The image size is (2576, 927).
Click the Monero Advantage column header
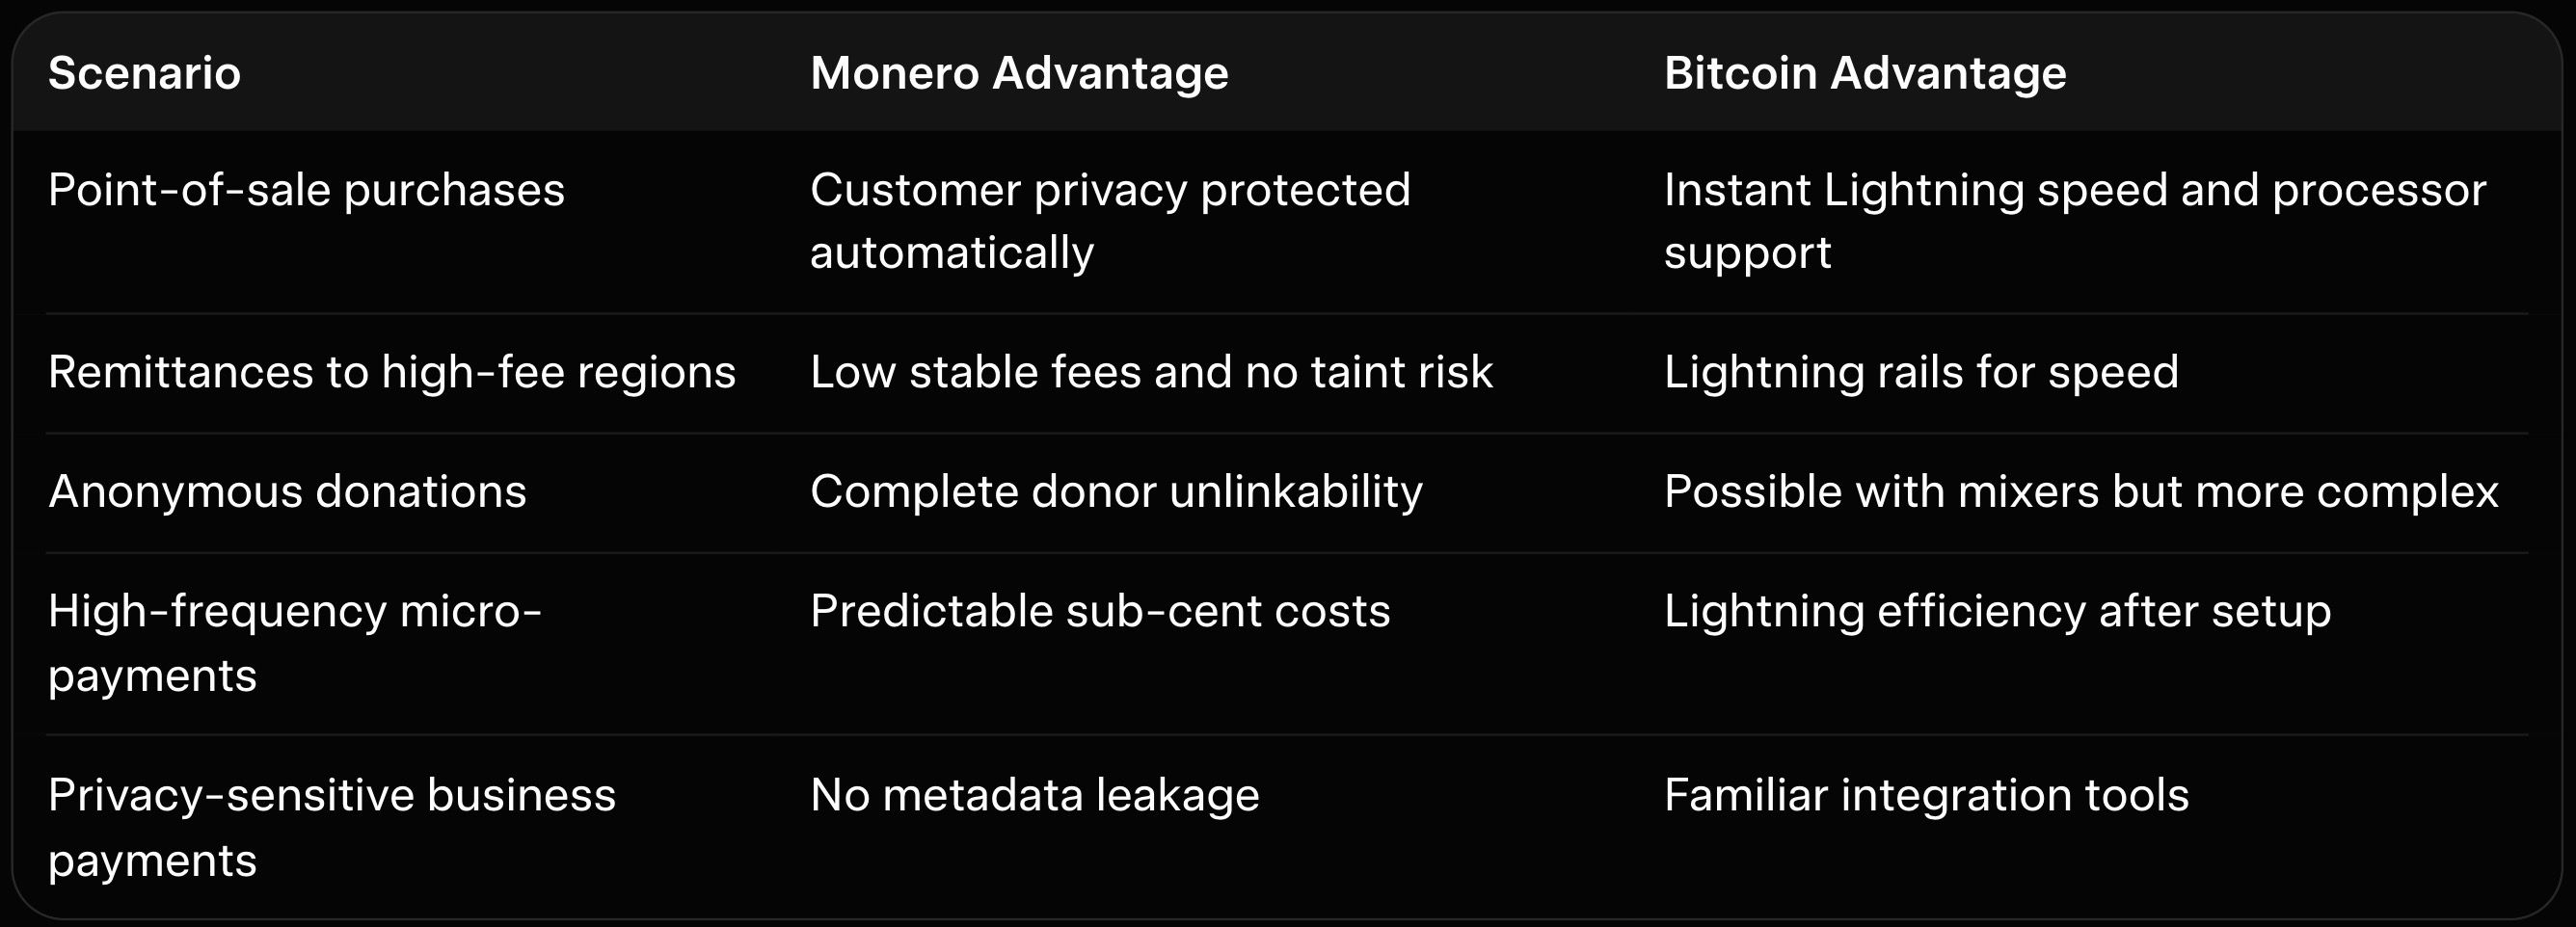click(1018, 73)
